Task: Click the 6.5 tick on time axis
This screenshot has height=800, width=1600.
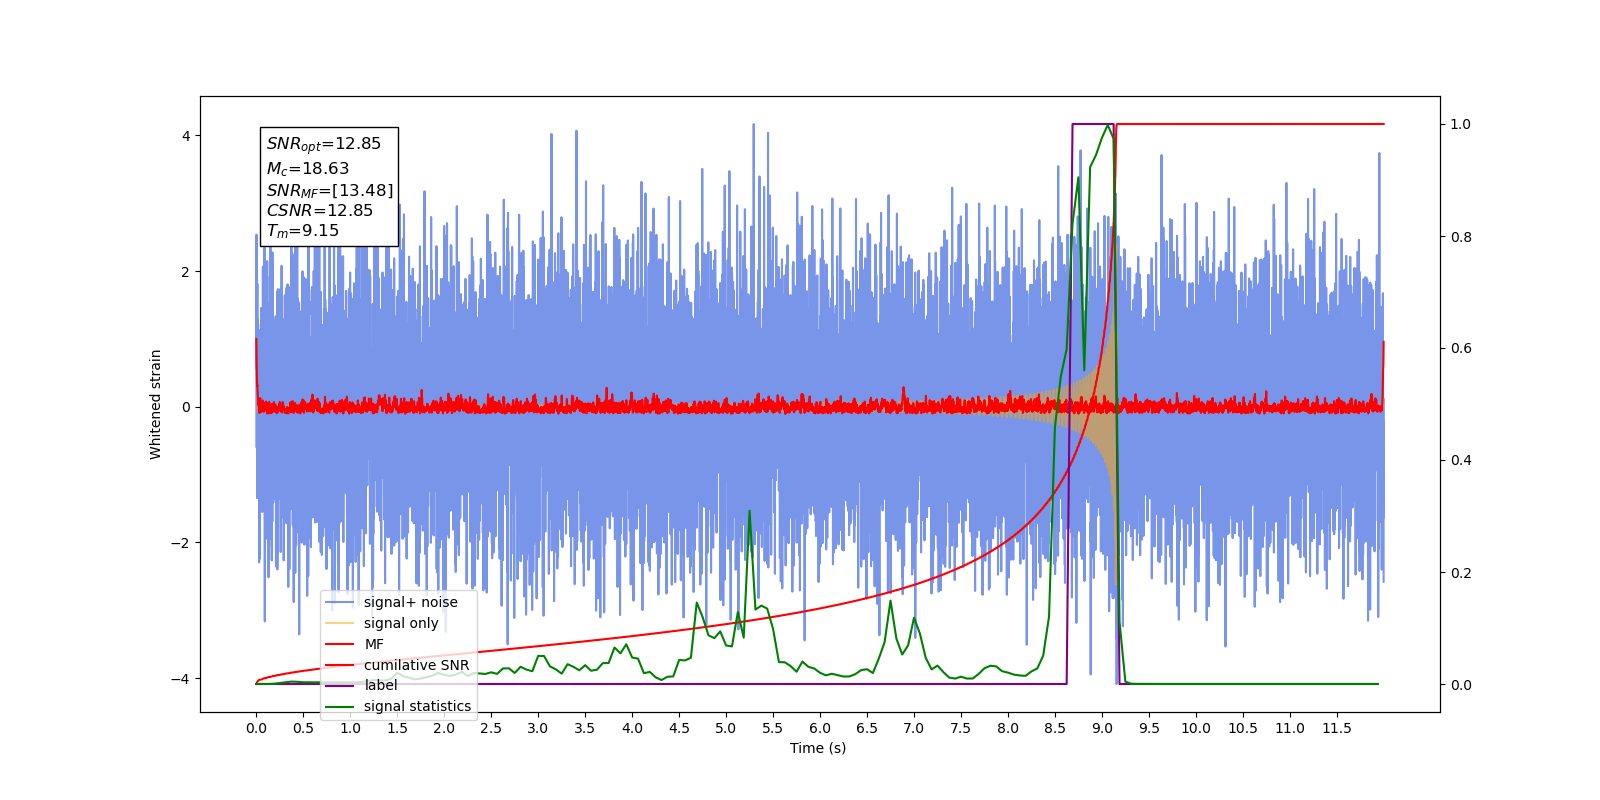Action: click(x=867, y=728)
